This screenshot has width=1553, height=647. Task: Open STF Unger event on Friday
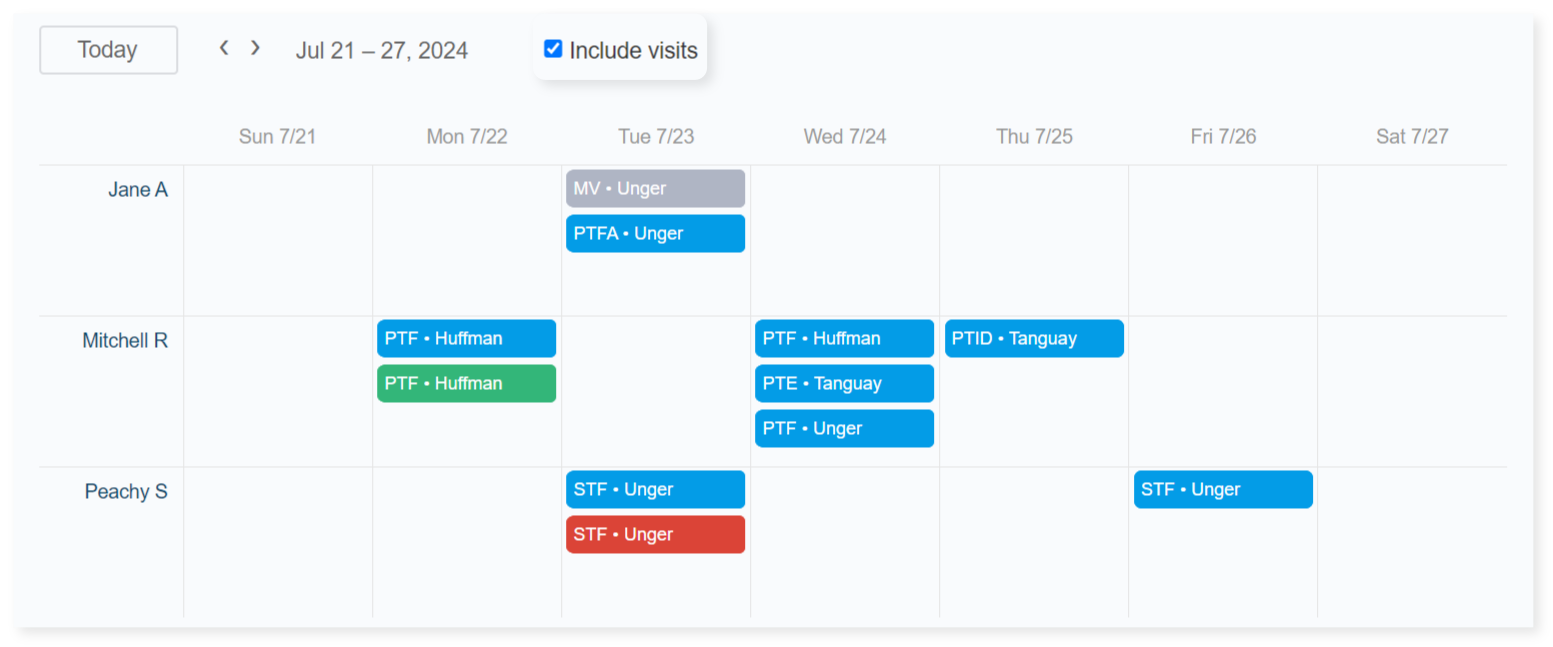point(1223,489)
